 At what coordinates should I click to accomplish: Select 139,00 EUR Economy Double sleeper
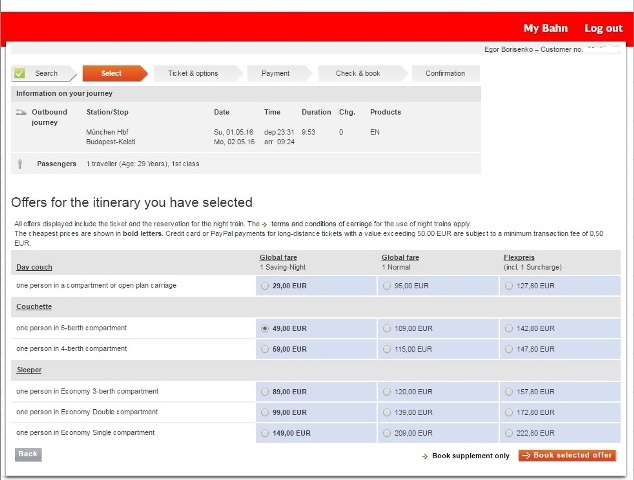coord(387,412)
